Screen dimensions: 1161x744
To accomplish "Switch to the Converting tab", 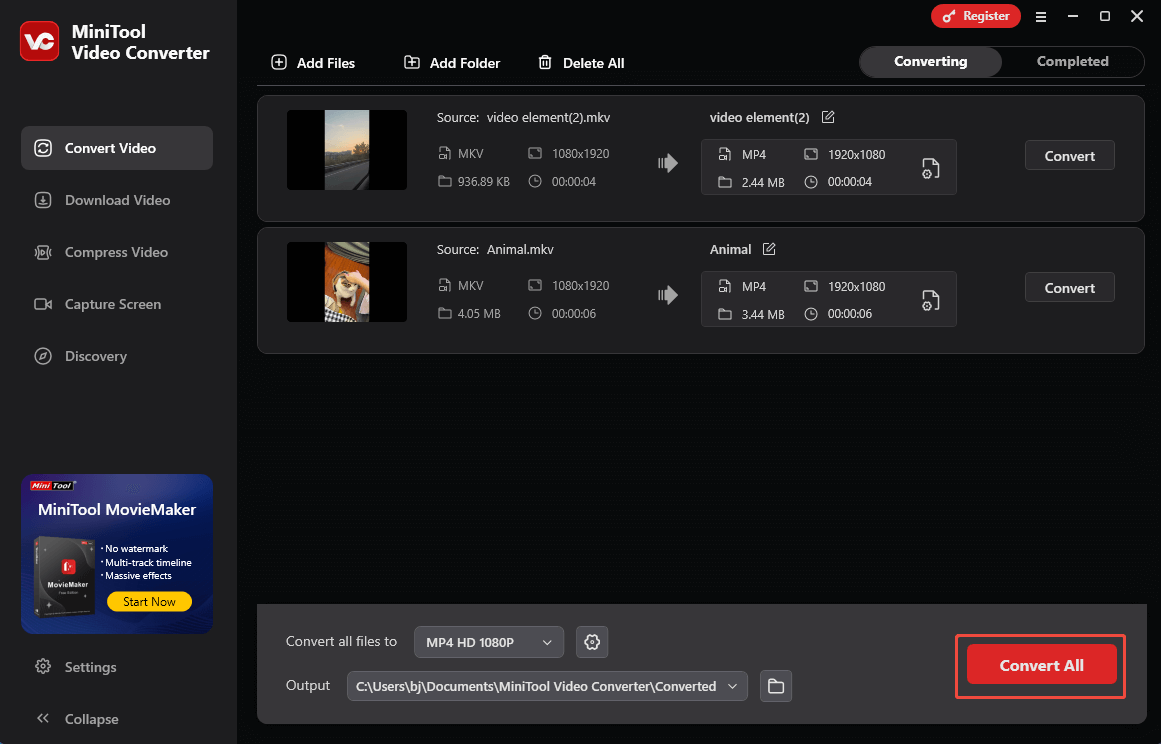I will [931, 61].
